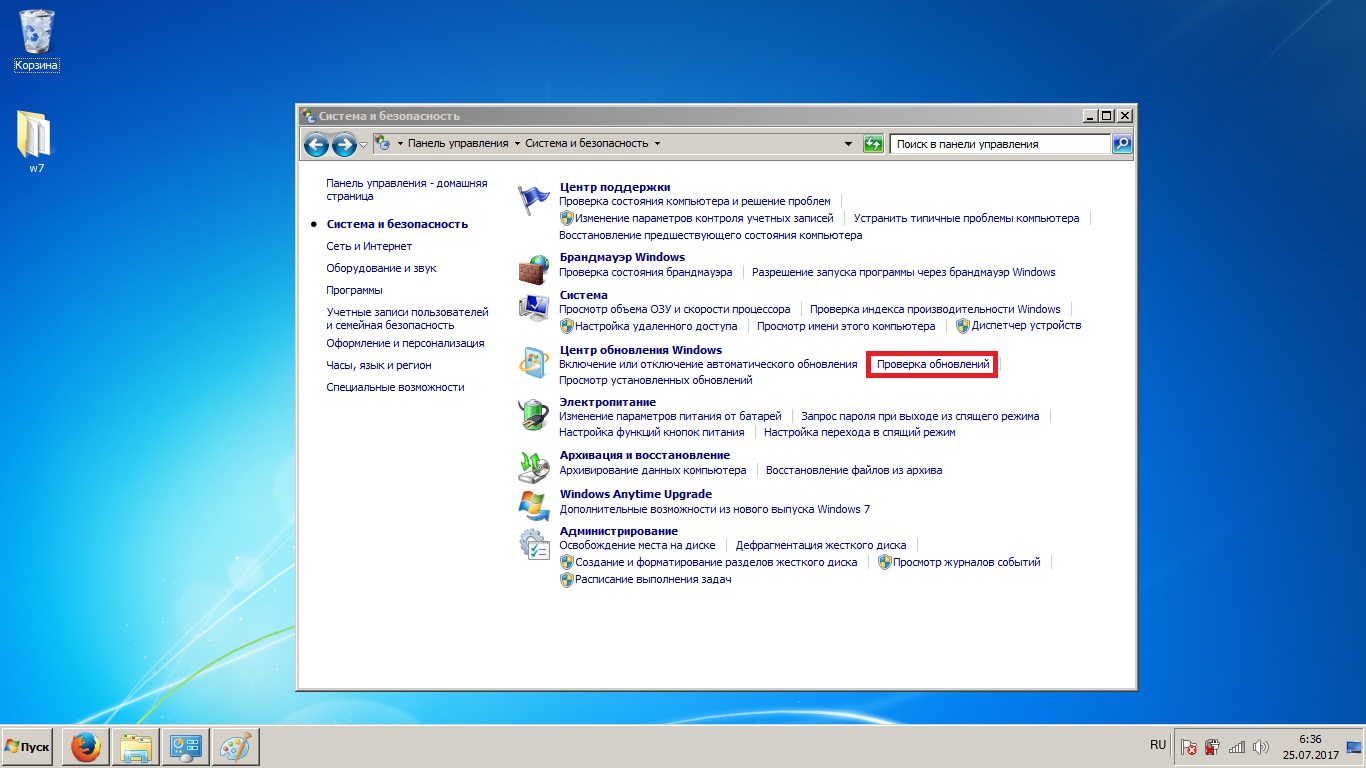Click the control panel icon in the address bar
Screen dimensions: 1366x768
(382, 143)
